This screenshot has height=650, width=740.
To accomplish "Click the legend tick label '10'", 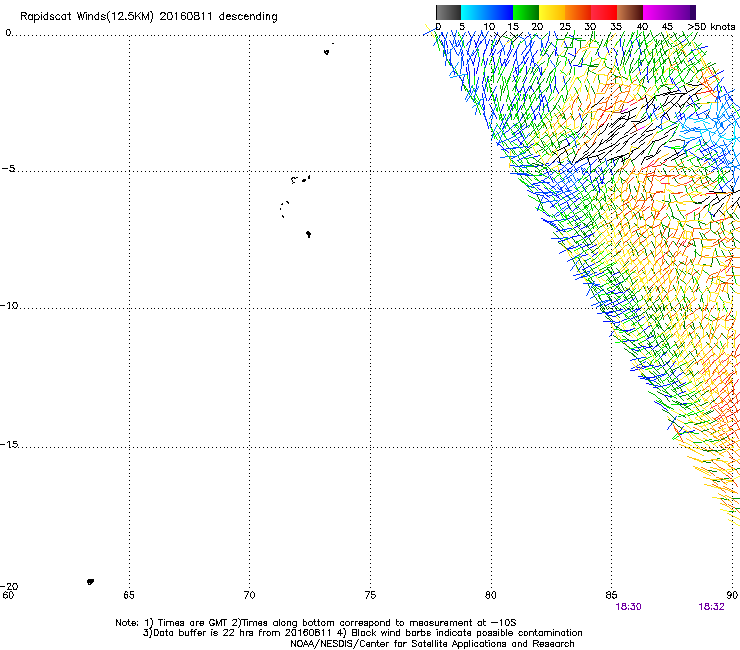I will 489,27.
